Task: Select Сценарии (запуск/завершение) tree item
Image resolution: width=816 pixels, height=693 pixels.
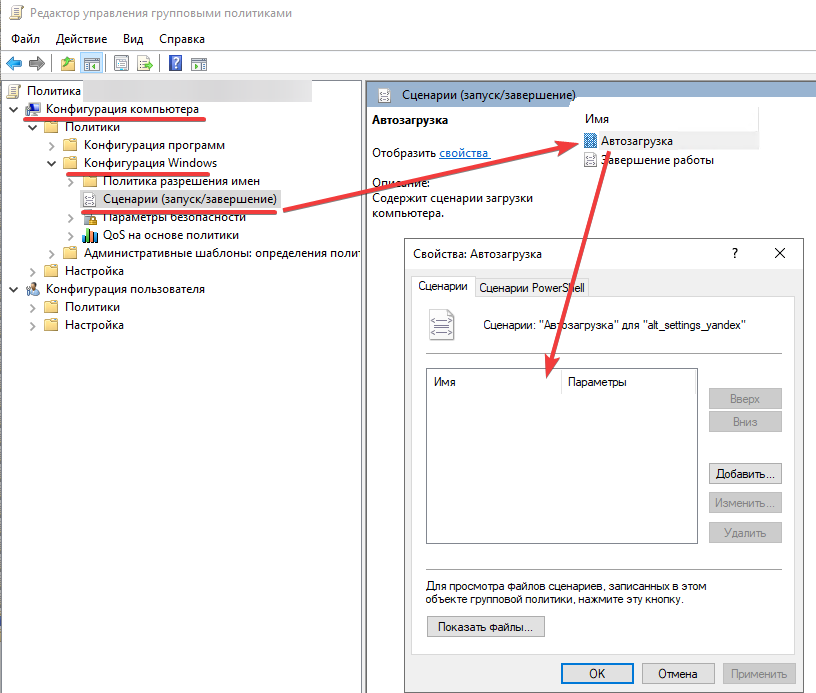Action: (190, 199)
